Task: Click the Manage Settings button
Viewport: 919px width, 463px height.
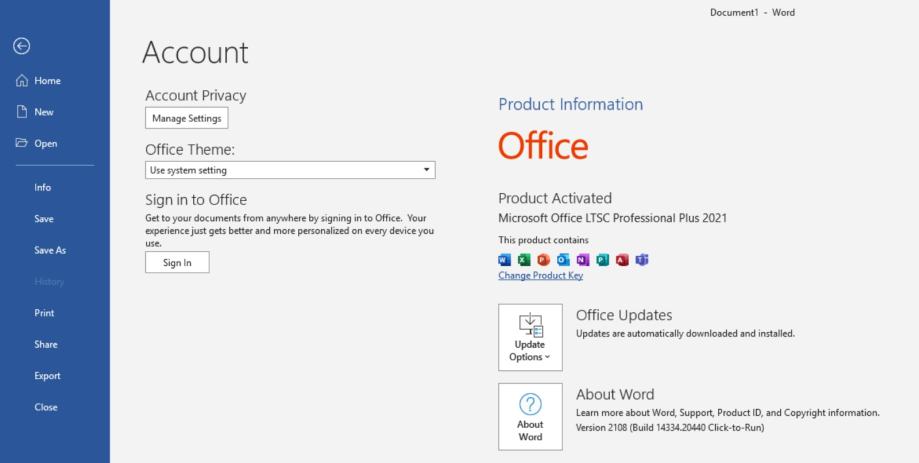Action: pyautogui.click(x=187, y=118)
